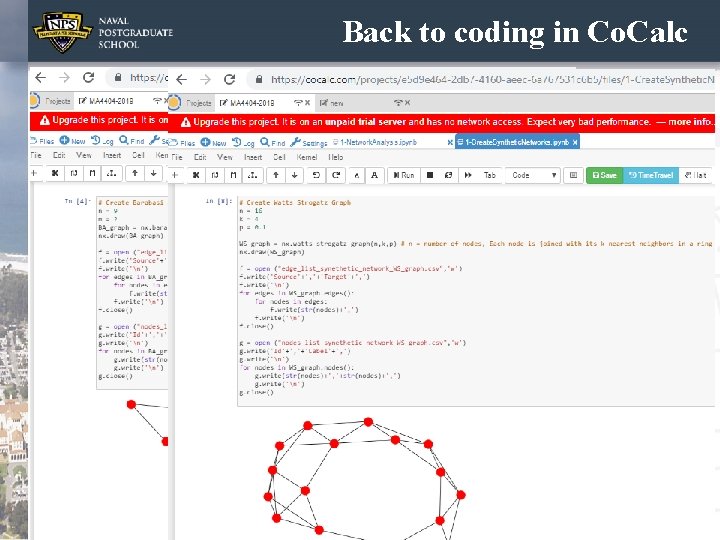Switch to the MA4404-2018 project tab in front window

coord(251,103)
